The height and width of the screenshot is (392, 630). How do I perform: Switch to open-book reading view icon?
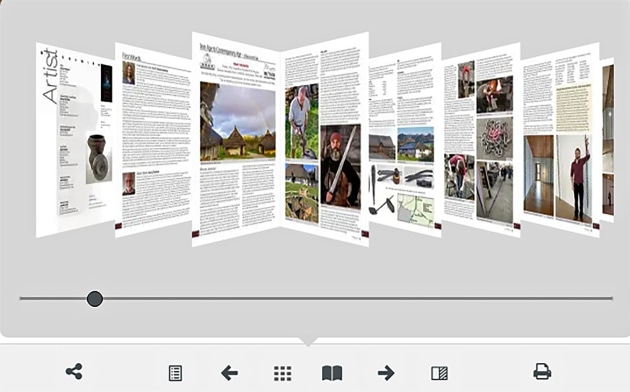click(332, 373)
